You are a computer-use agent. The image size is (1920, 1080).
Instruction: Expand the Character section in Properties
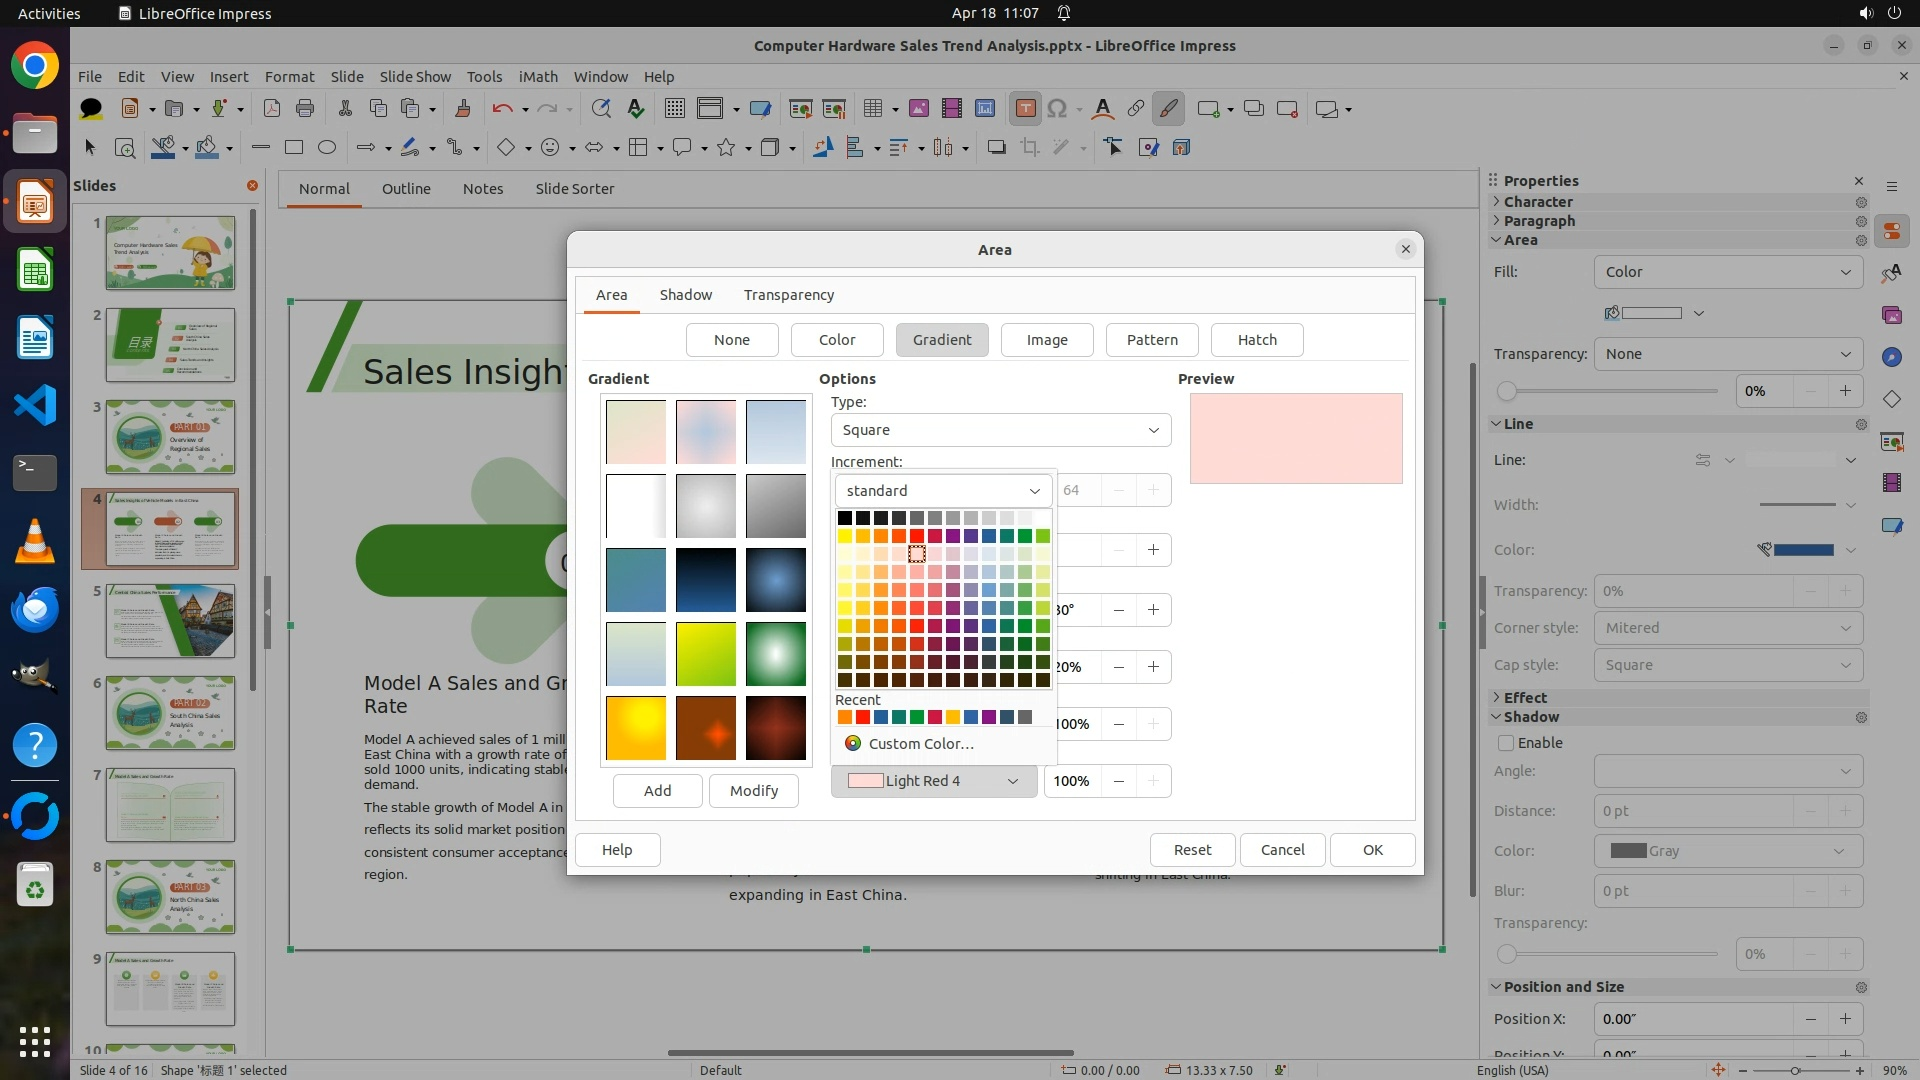tap(1537, 202)
